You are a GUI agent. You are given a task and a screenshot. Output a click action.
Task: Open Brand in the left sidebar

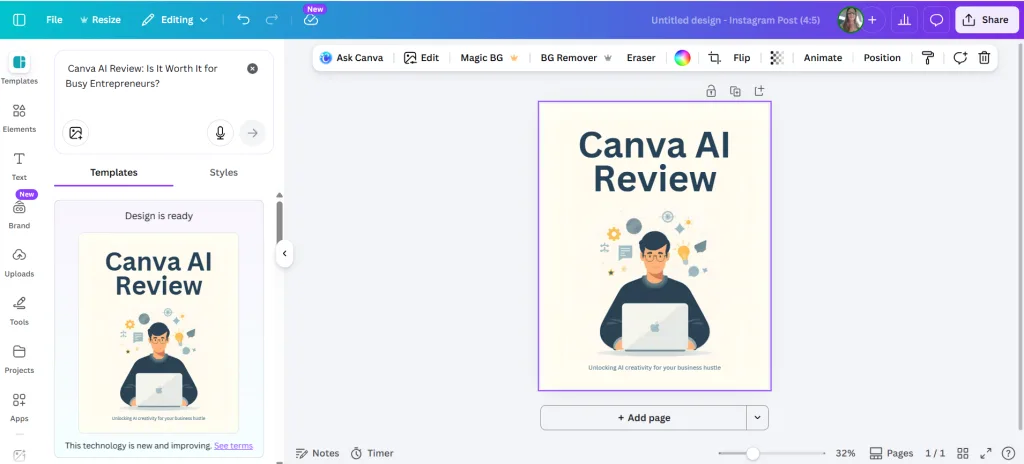19,214
